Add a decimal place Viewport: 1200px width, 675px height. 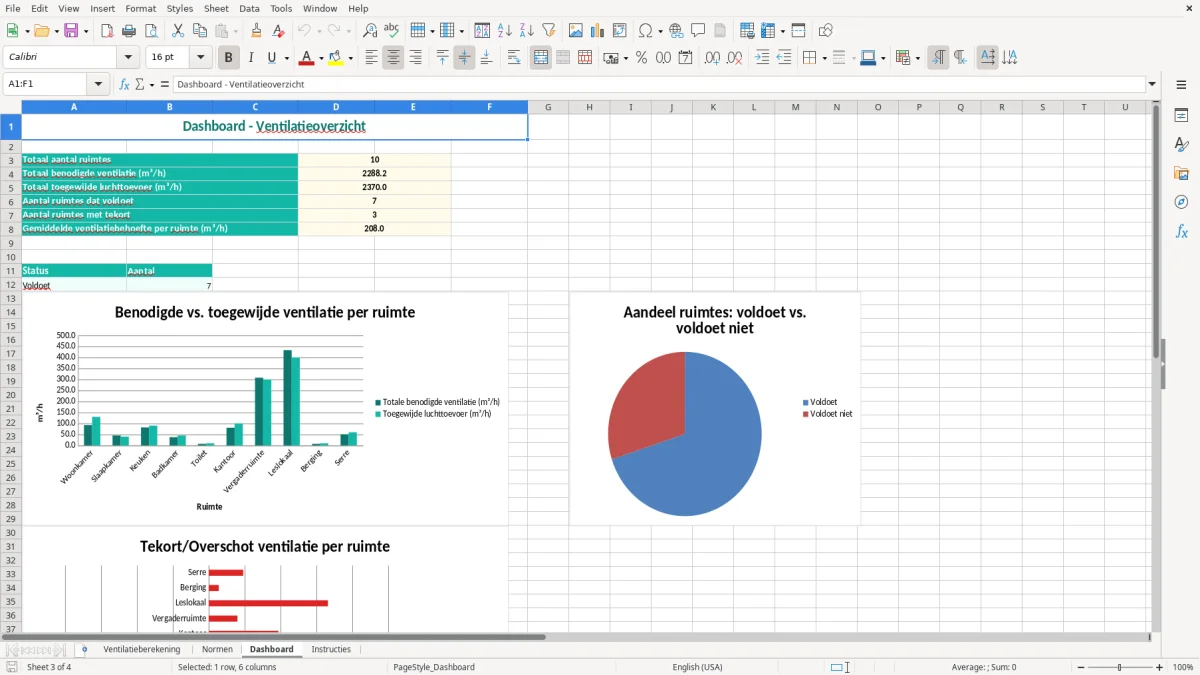coord(713,58)
